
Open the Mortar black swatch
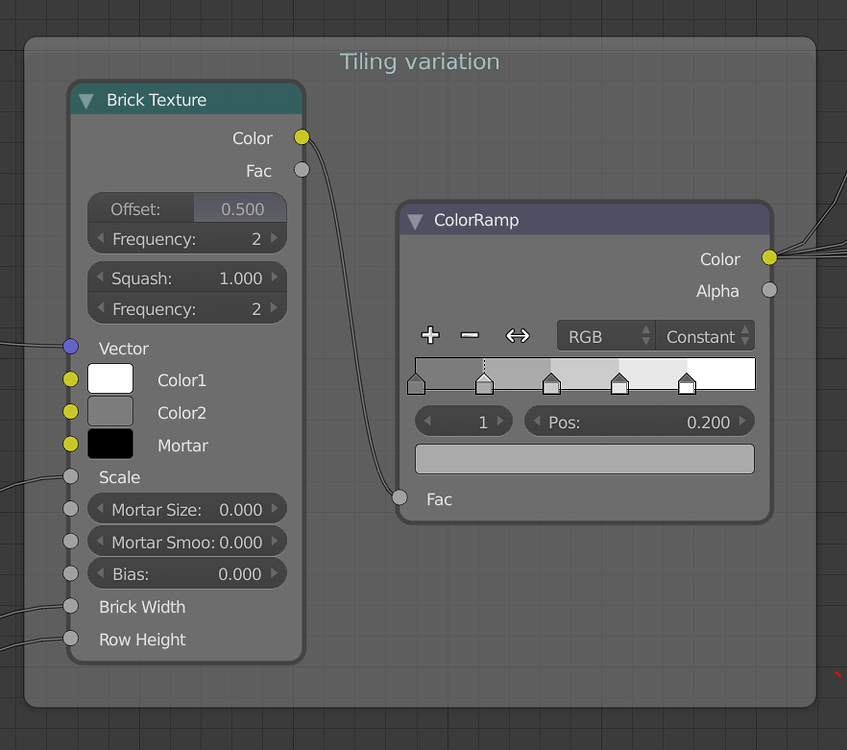(x=110, y=444)
